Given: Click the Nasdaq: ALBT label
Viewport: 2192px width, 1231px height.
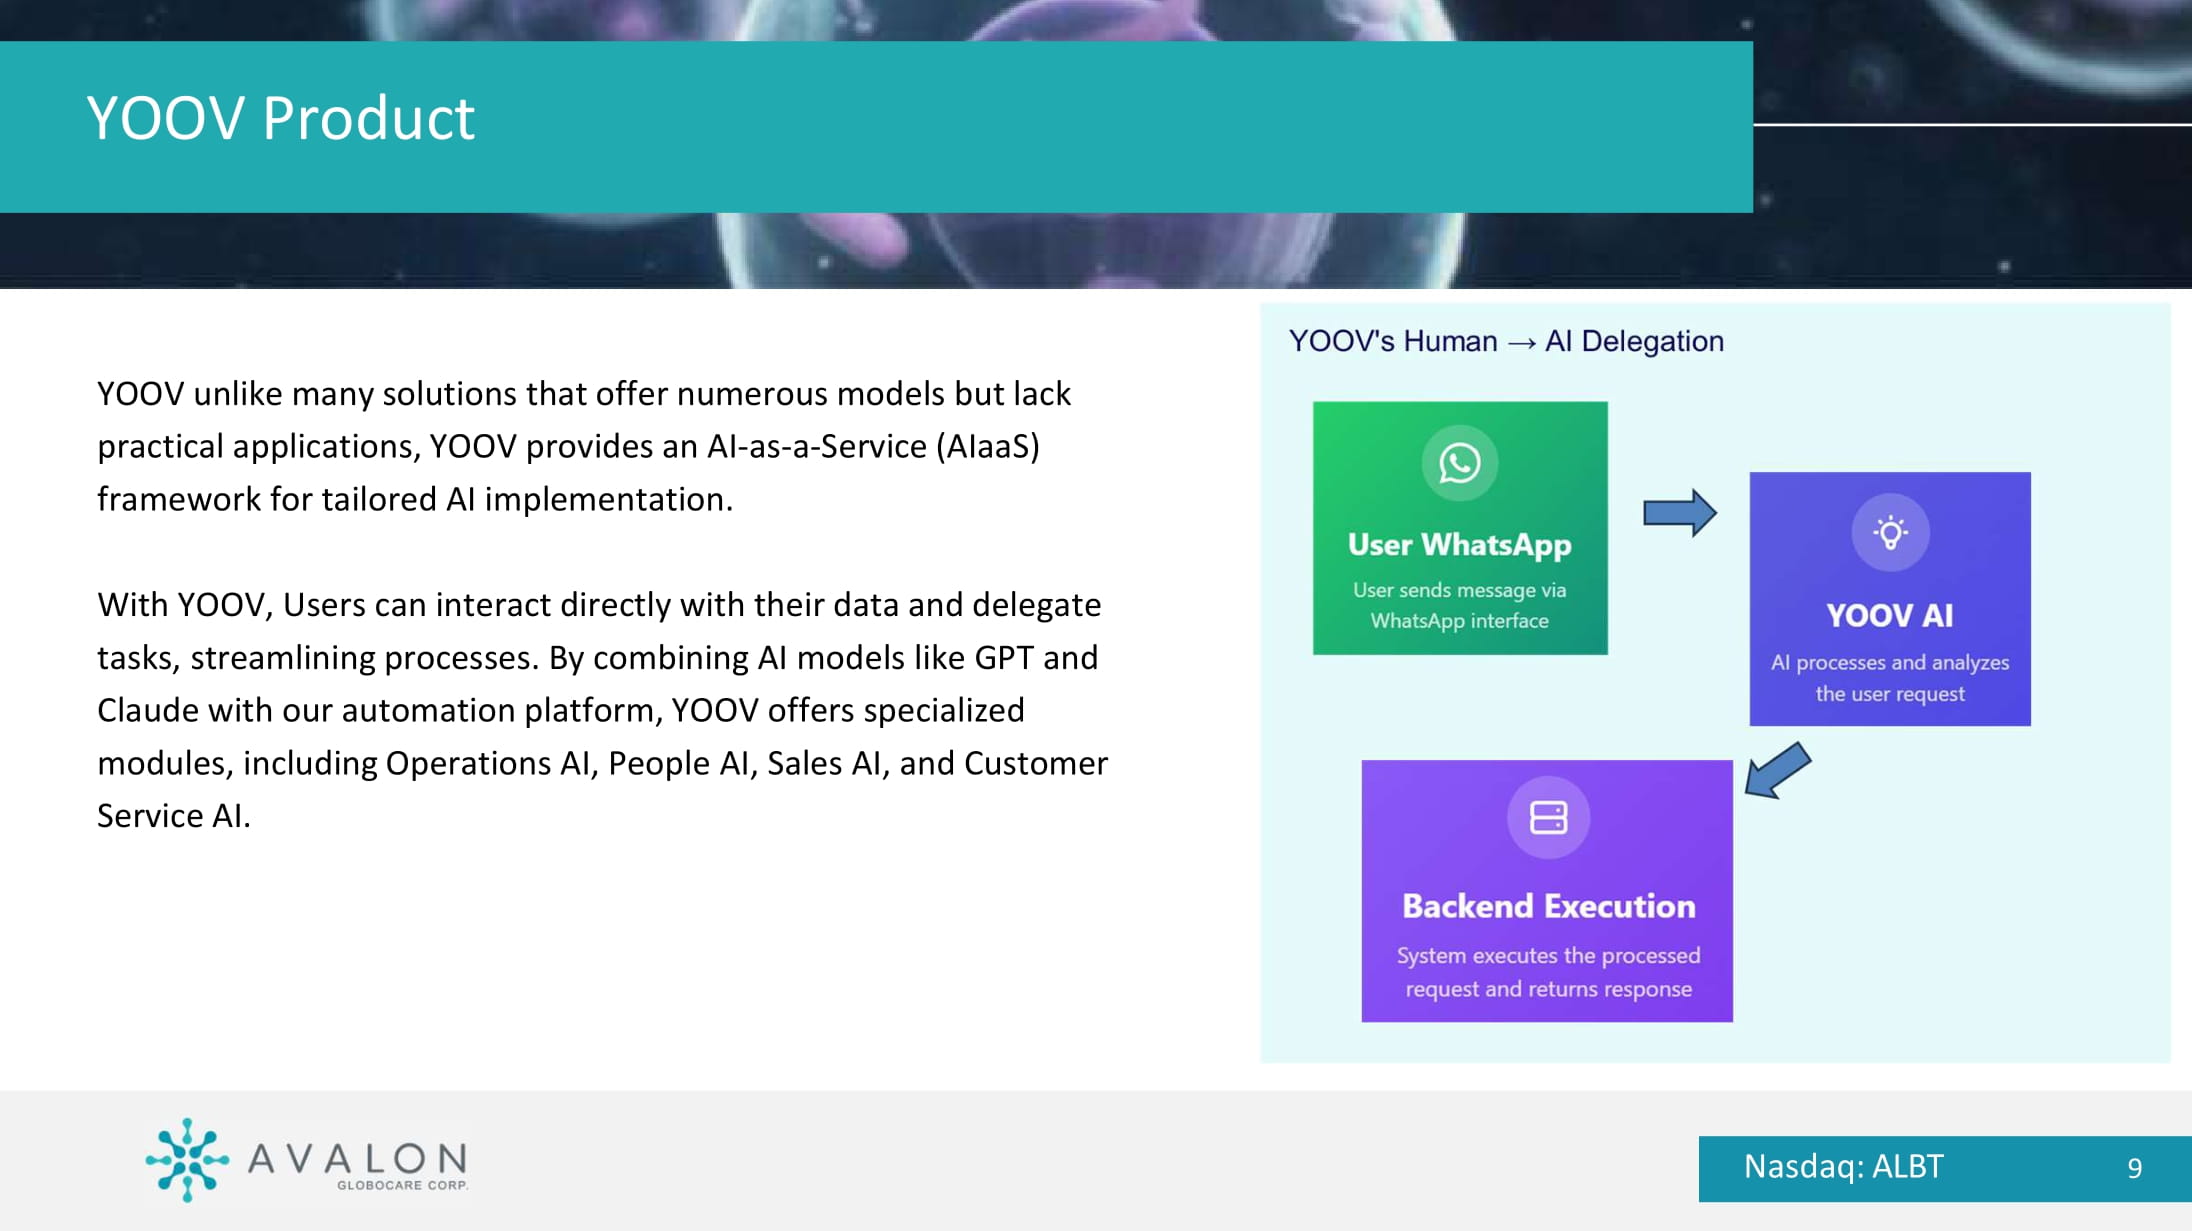Looking at the screenshot, I should coord(1843,1167).
